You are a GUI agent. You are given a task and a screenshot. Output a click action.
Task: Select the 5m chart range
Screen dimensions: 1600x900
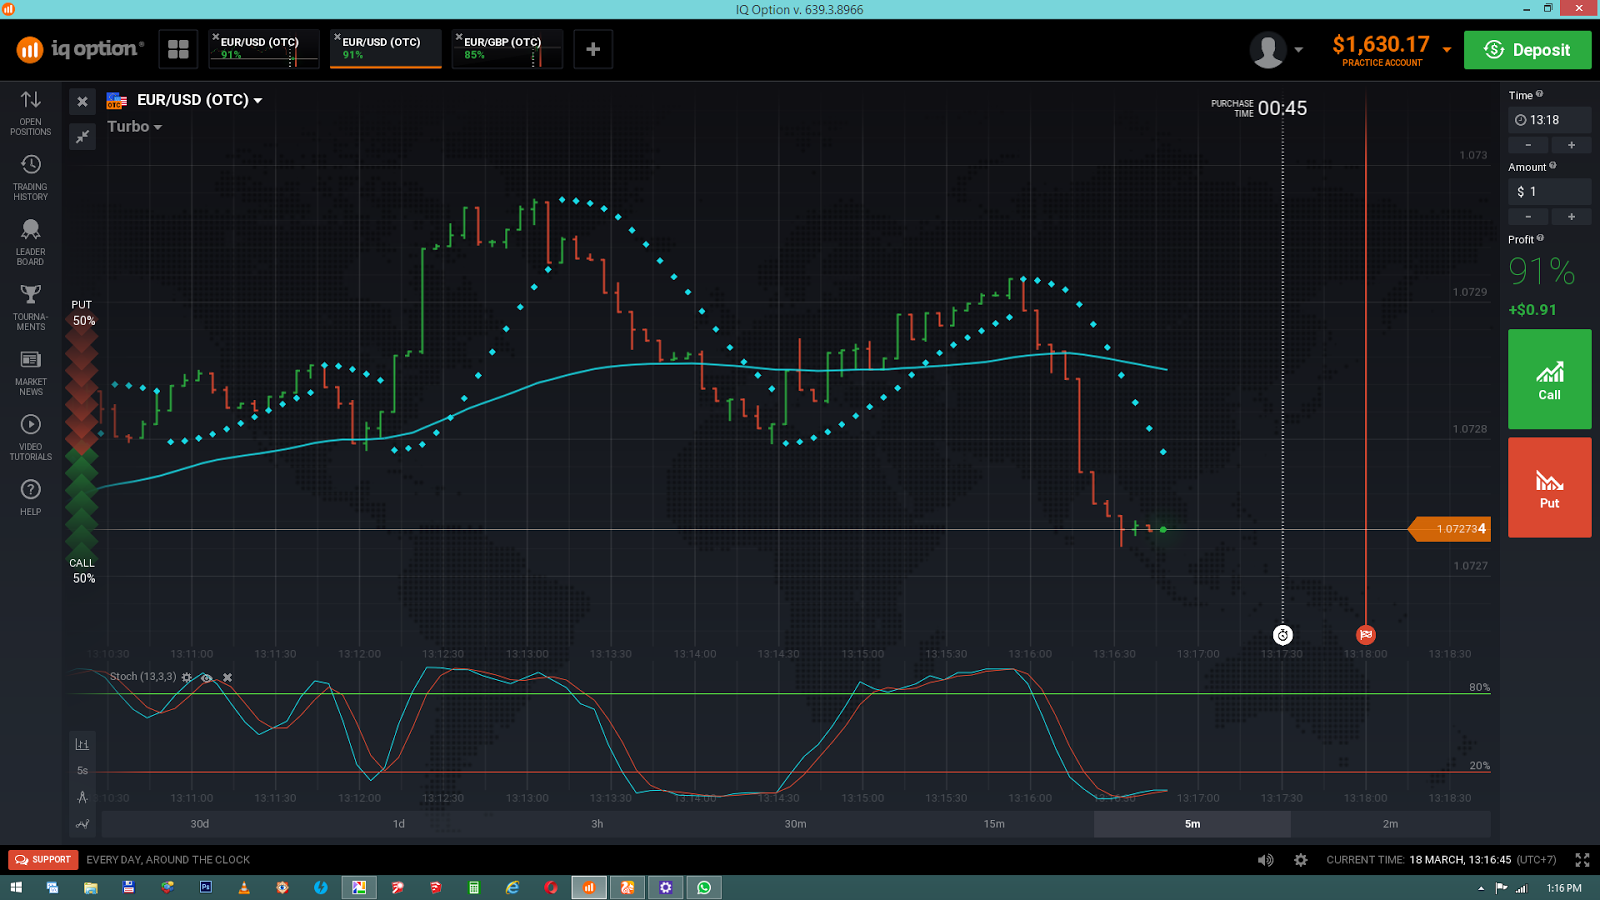[x=1192, y=824]
